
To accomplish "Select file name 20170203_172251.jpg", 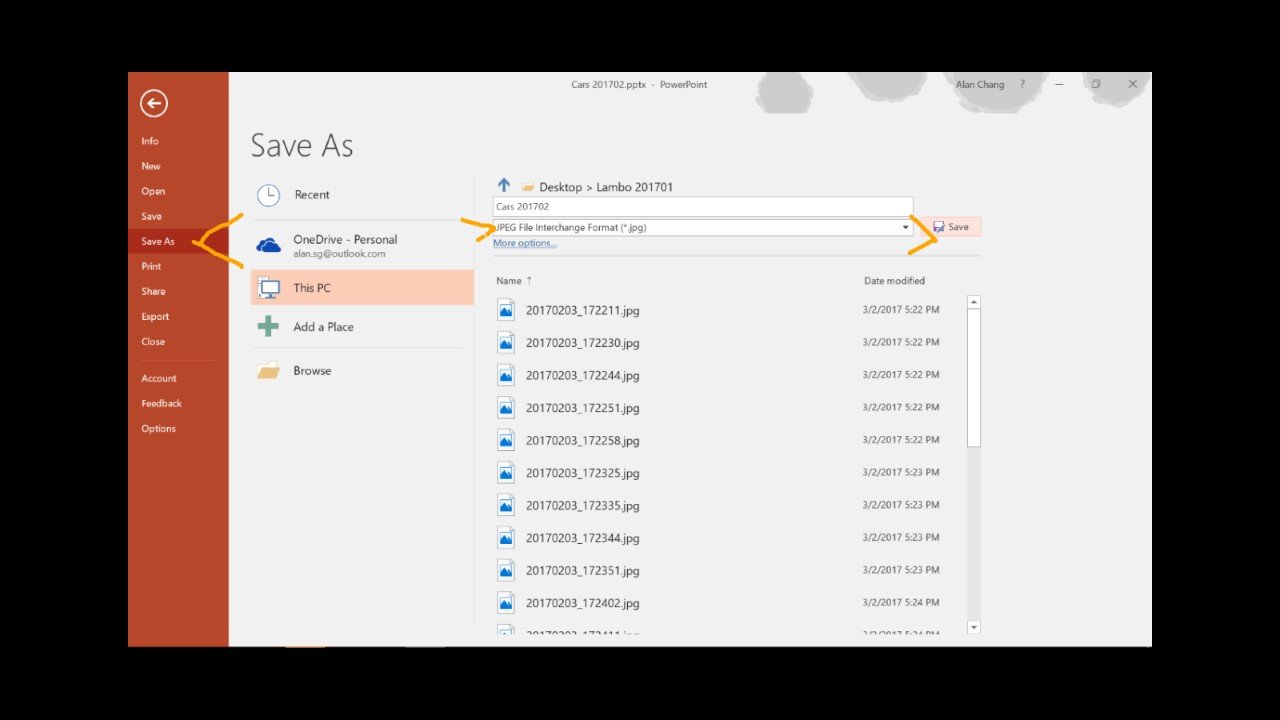I will [582, 408].
